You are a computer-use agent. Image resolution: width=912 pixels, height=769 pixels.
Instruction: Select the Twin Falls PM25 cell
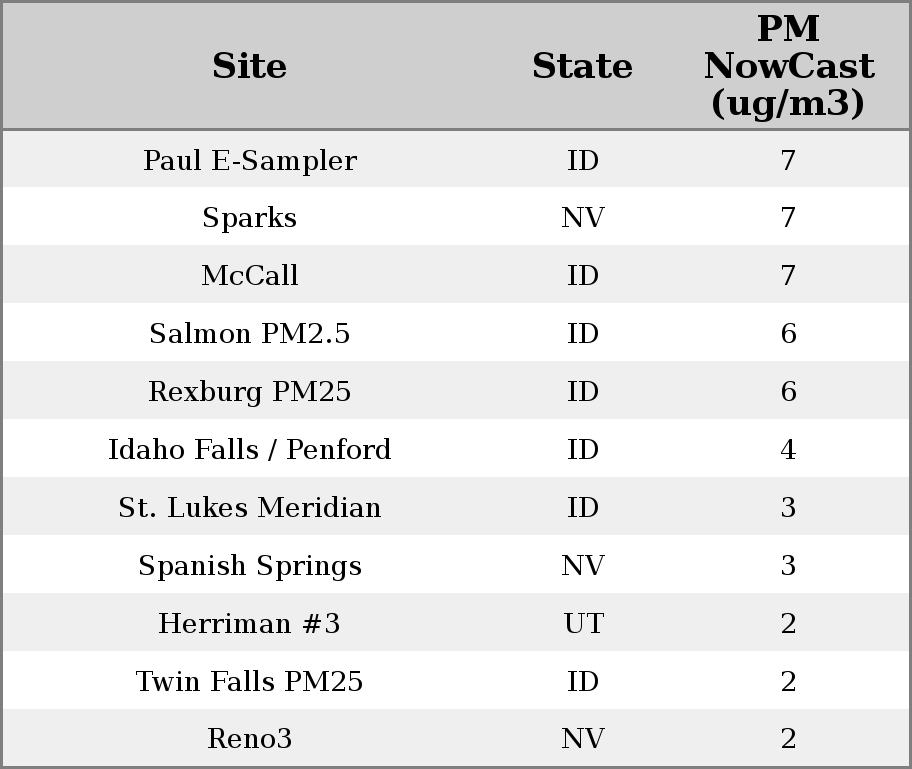click(x=249, y=682)
